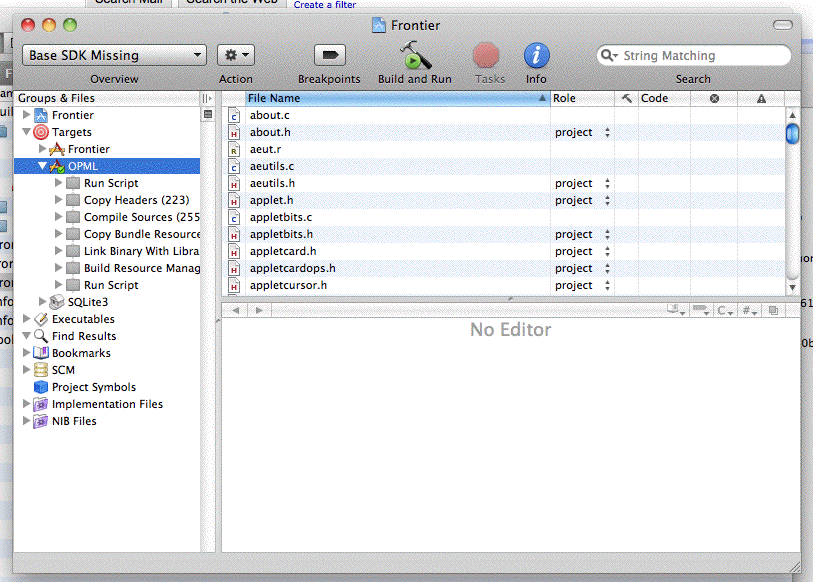Expand the Executables group
The image size is (813, 582).
coord(27,319)
